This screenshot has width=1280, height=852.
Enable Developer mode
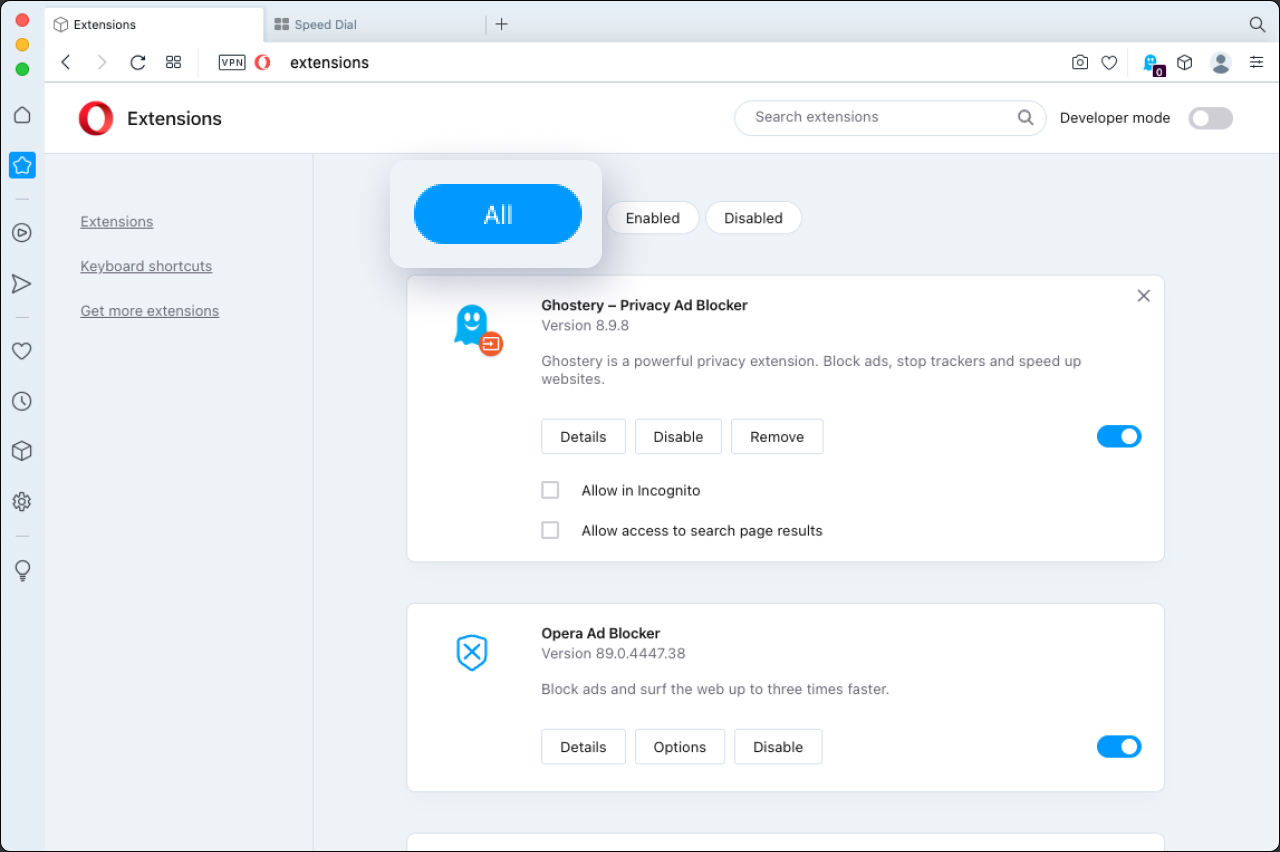[x=1210, y=118]
